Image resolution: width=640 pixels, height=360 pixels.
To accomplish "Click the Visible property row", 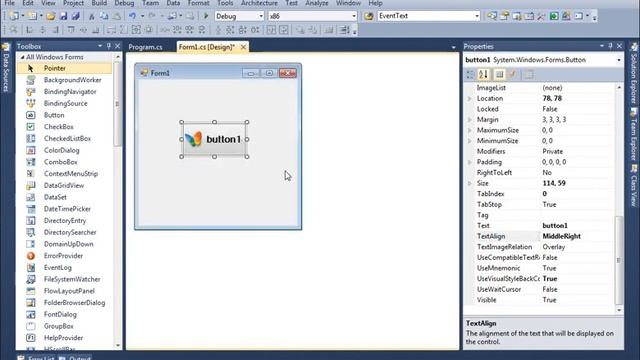I will coord(540,300).
